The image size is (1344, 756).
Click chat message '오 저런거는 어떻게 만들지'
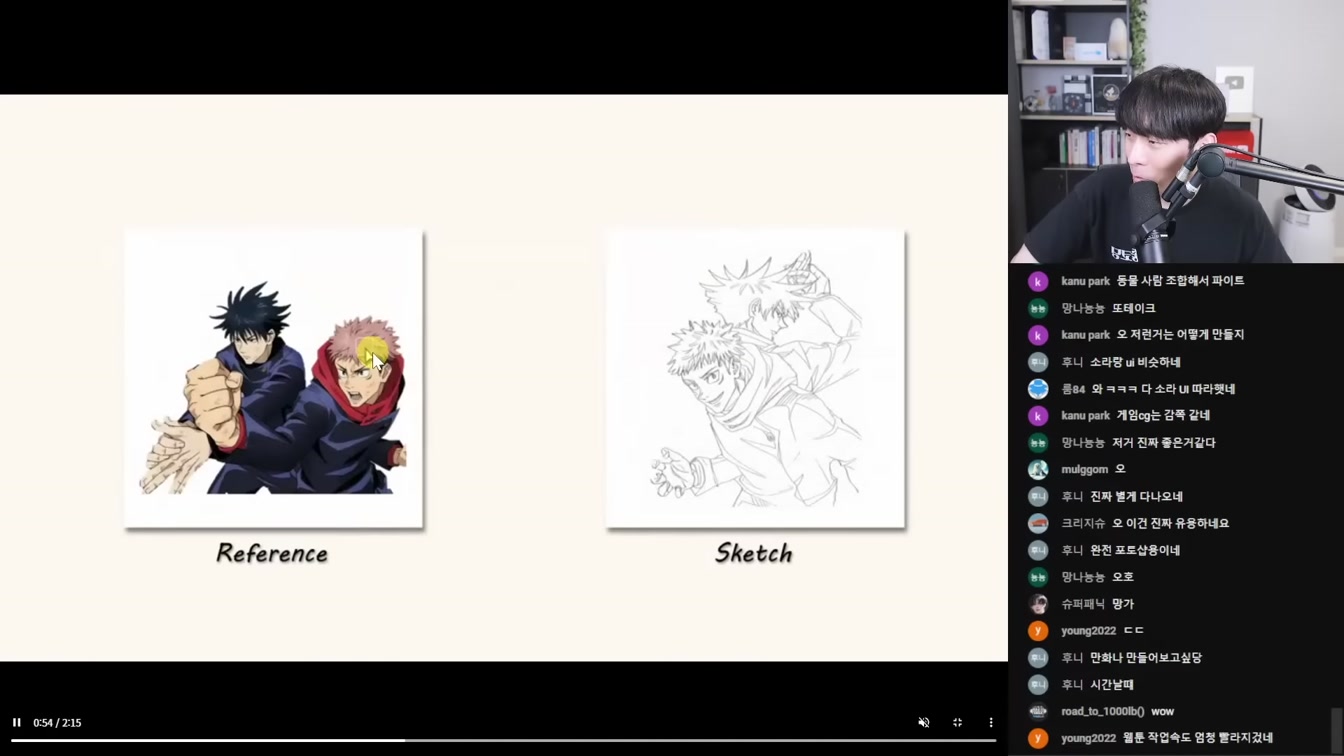[1180, 335]
